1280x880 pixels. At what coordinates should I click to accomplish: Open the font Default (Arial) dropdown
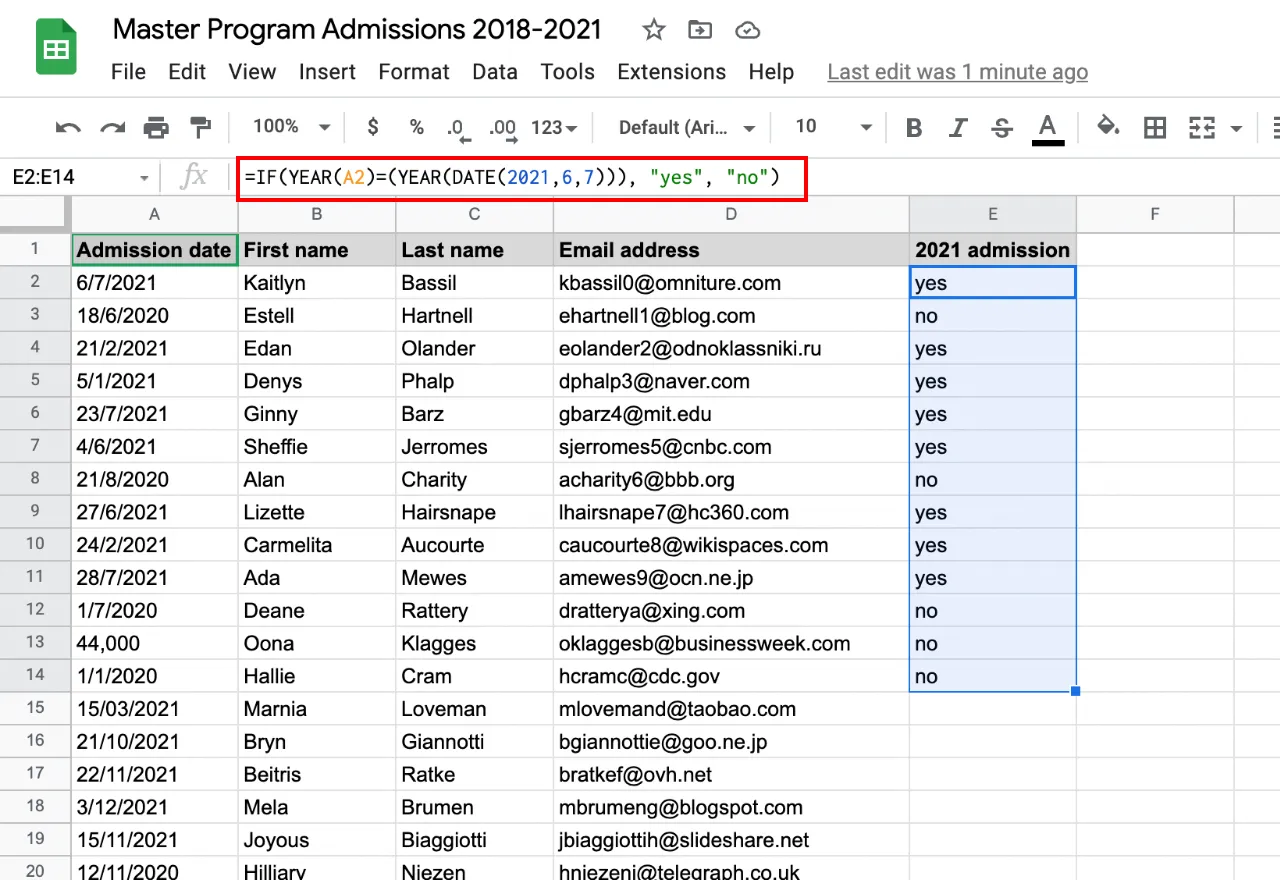687,127
